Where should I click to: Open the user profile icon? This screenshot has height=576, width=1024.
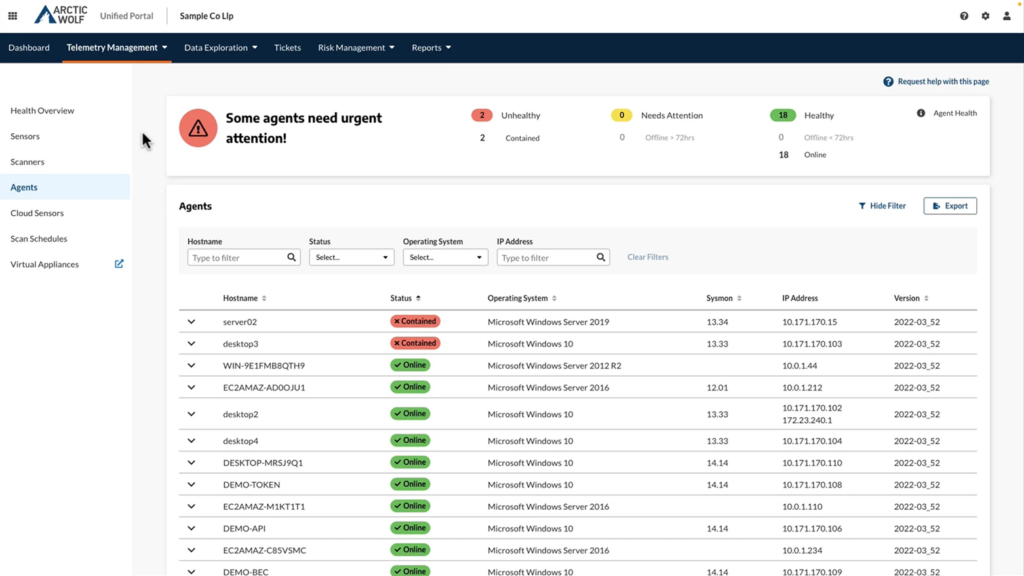tap(1007, 15)
